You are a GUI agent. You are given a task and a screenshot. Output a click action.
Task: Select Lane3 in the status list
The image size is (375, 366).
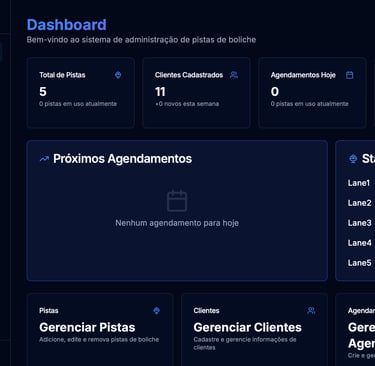[x=359, y=223]
